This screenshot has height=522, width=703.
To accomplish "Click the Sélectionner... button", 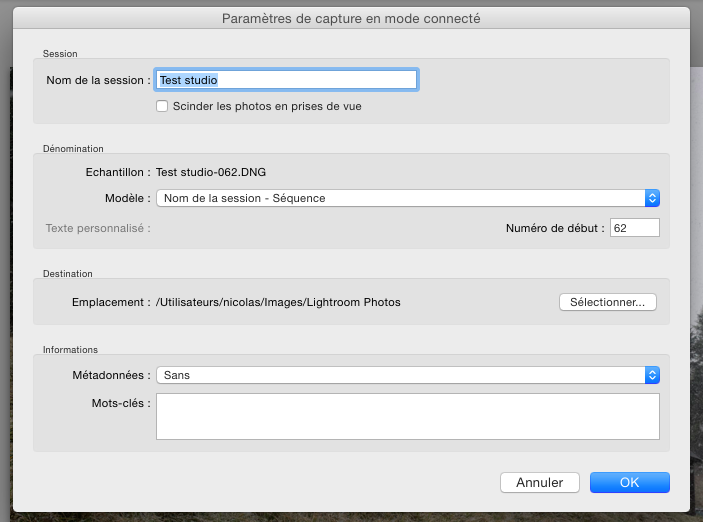I will 608,302.
